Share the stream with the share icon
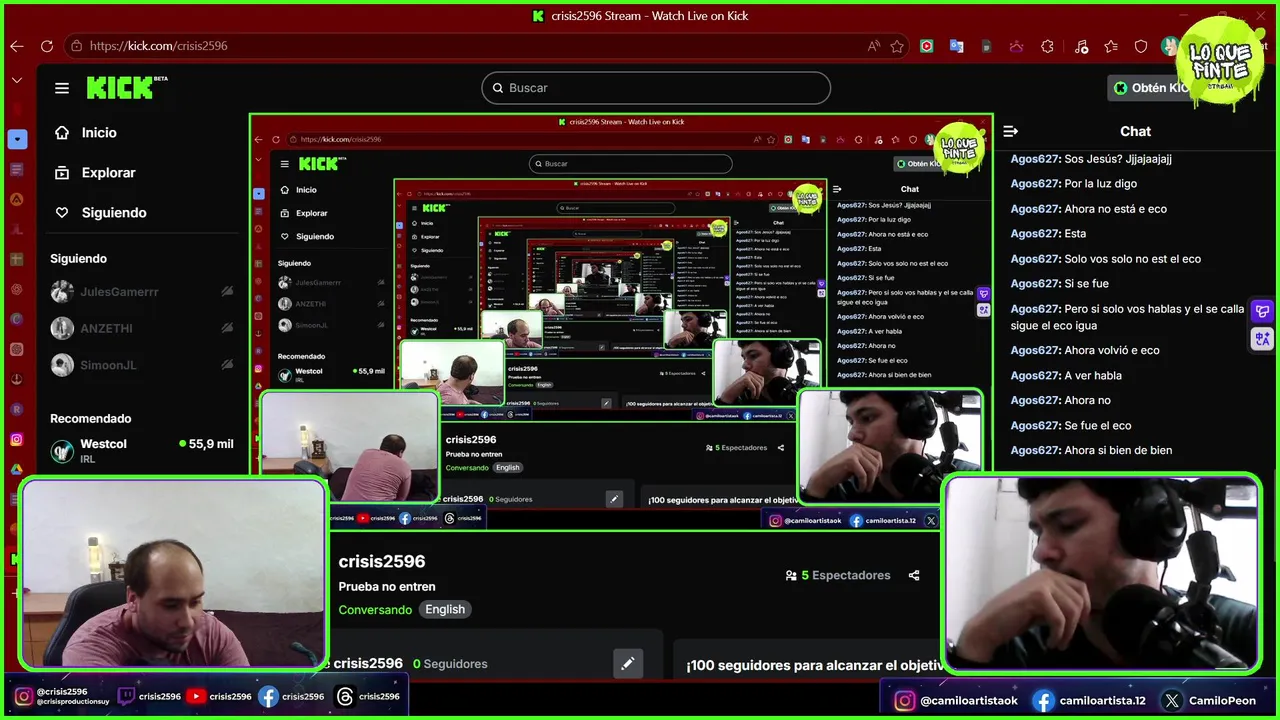Image resolution: width=1280 pixels, height=720 pixels. point(914,576)
